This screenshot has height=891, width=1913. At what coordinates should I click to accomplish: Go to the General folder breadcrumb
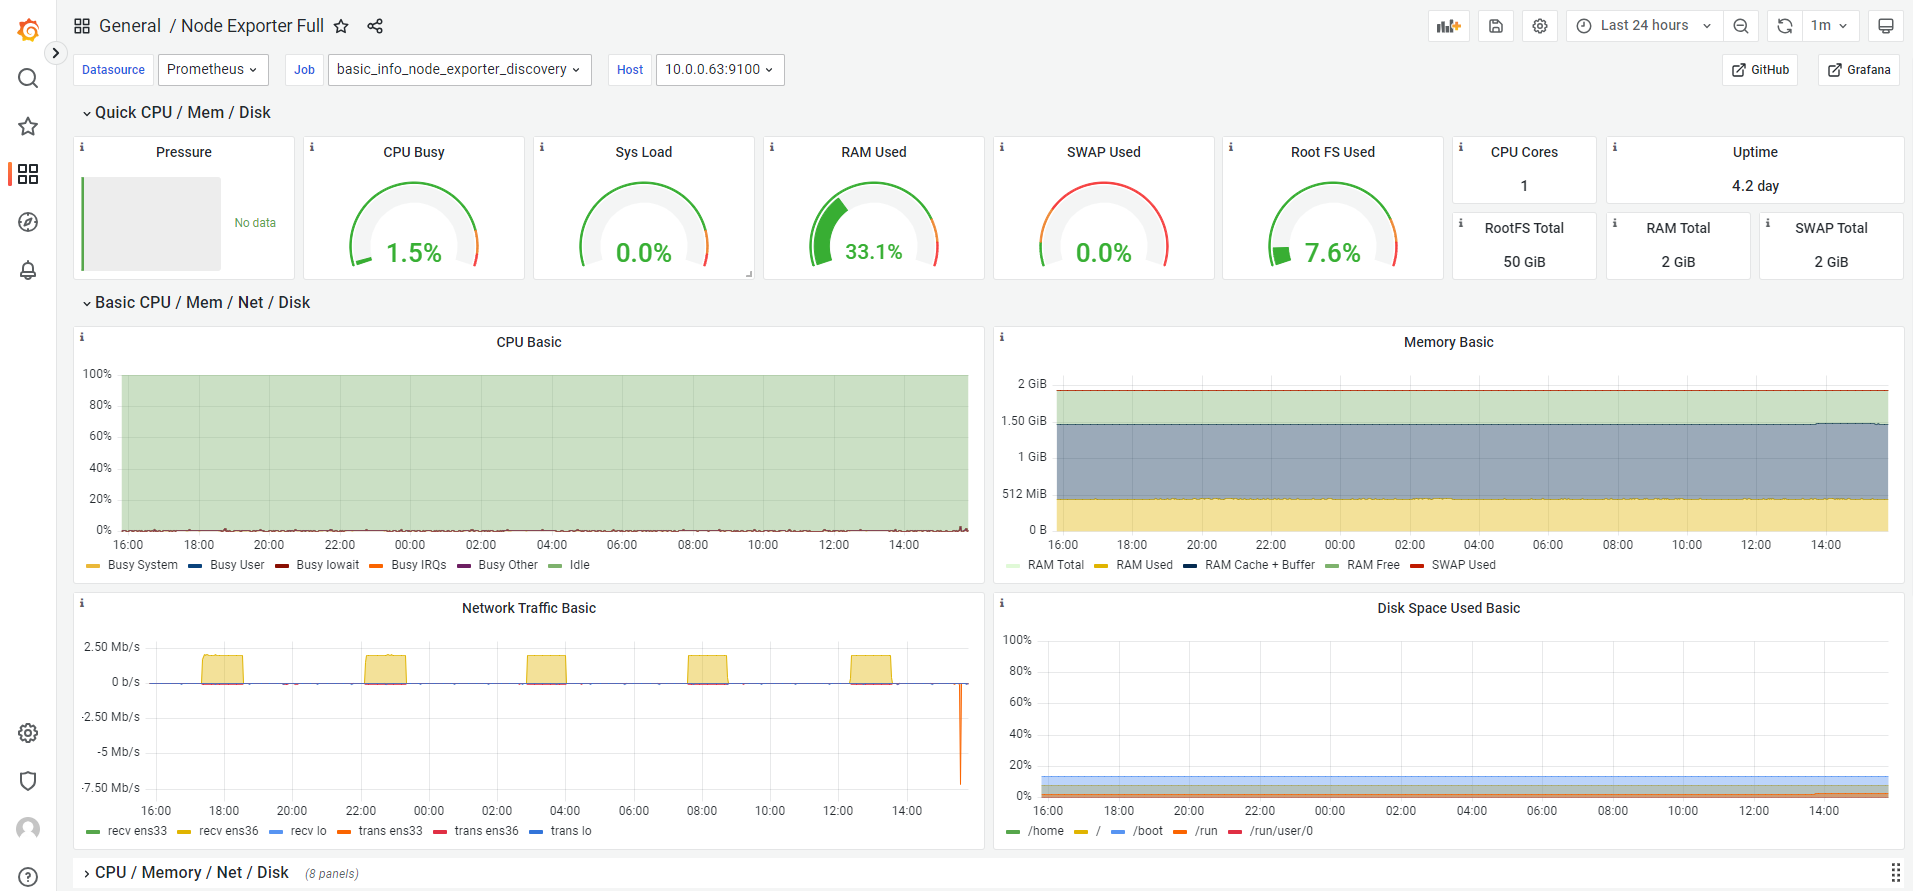130,26
